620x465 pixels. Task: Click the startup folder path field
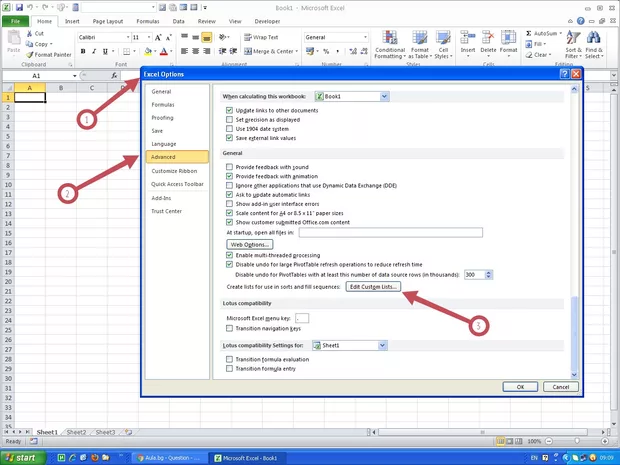[x=404, y=232]
